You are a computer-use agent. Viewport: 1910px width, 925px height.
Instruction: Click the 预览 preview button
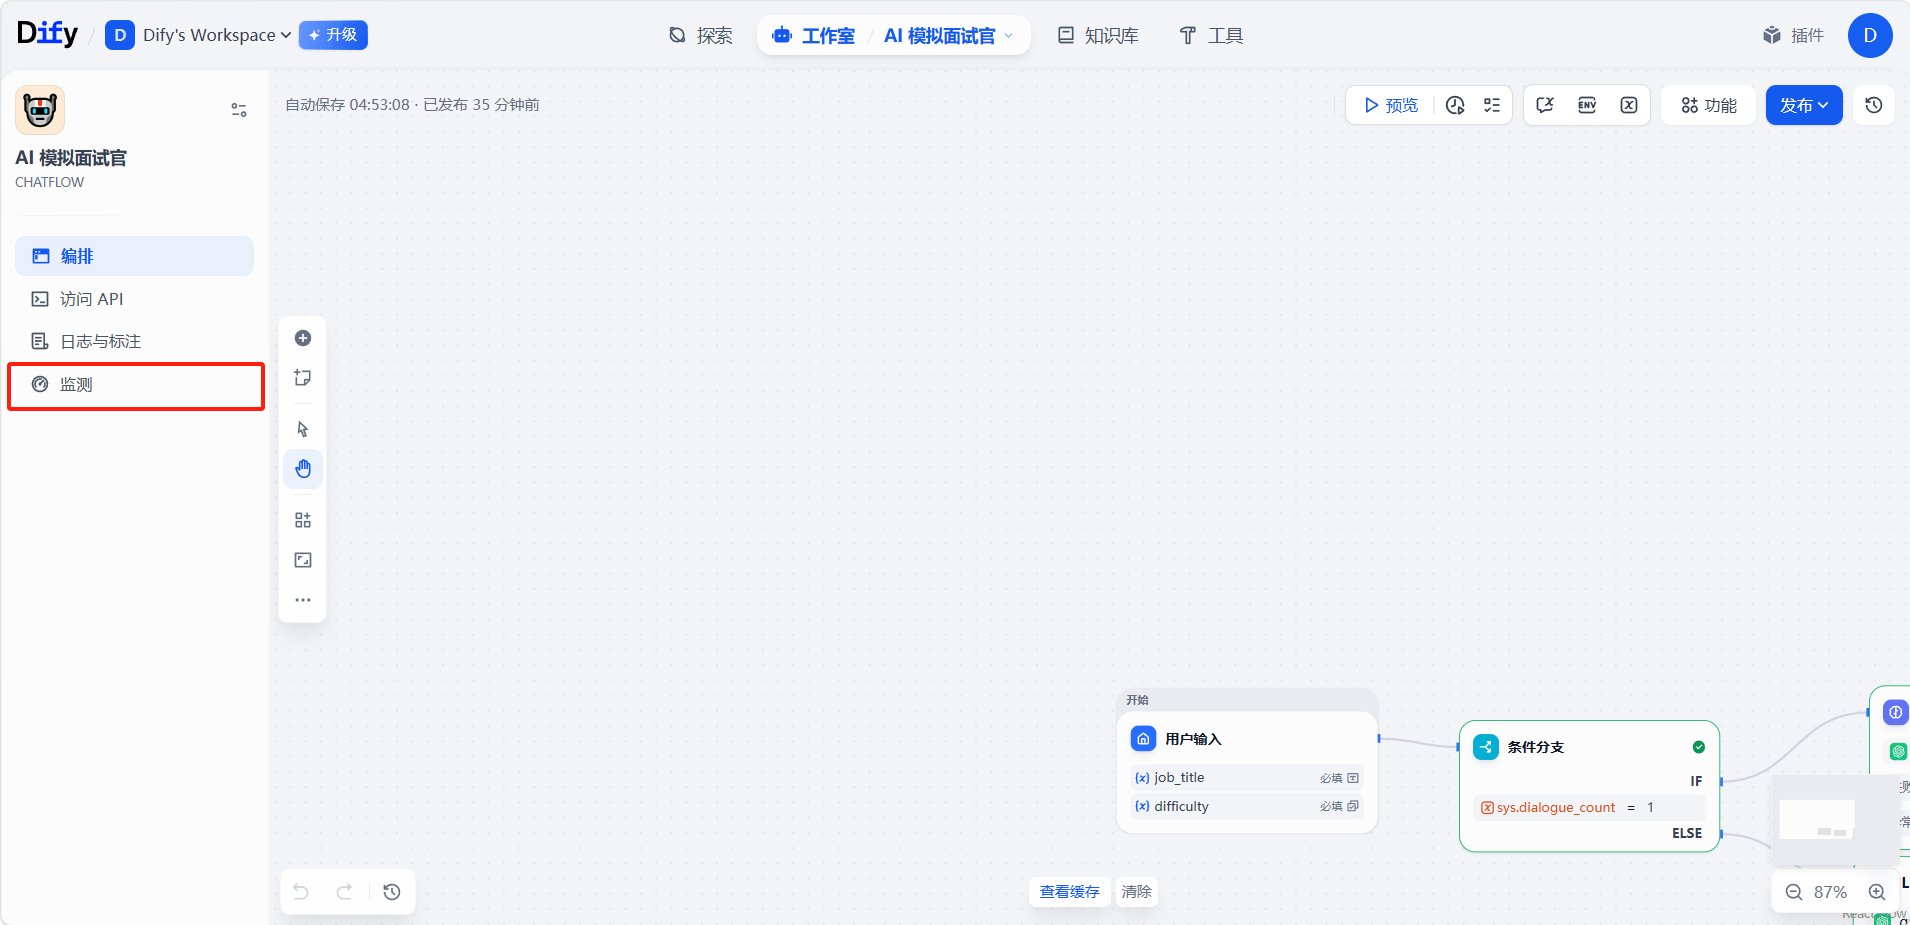tap(1391, 105)
